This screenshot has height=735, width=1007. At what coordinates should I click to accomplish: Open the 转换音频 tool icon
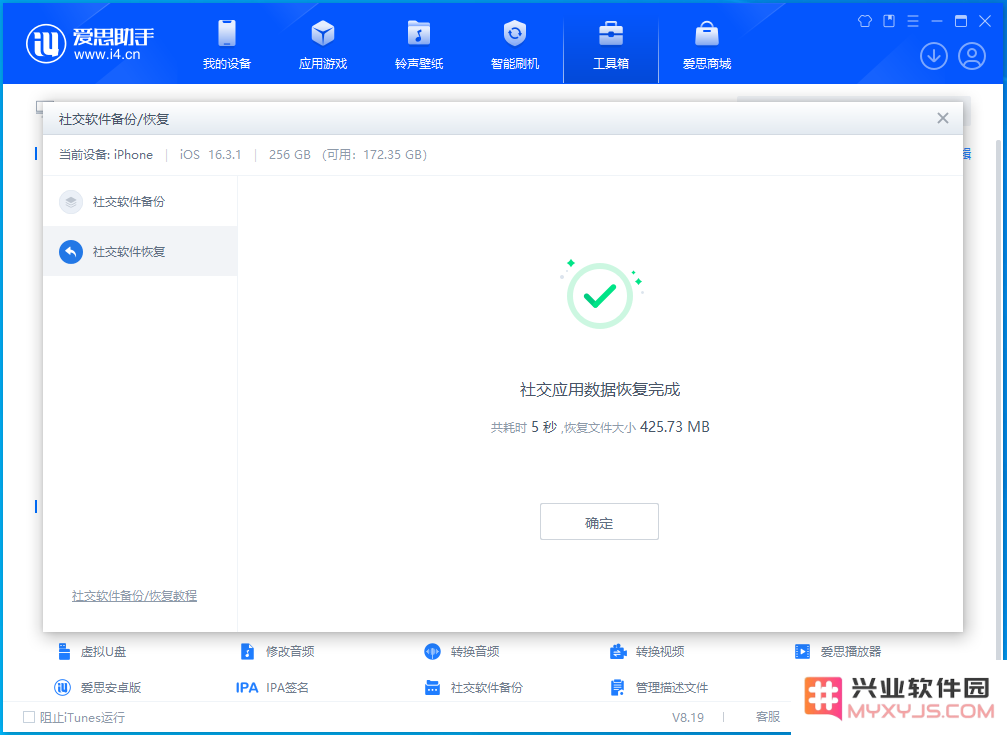pyautogui.click(x=432, y=651)
